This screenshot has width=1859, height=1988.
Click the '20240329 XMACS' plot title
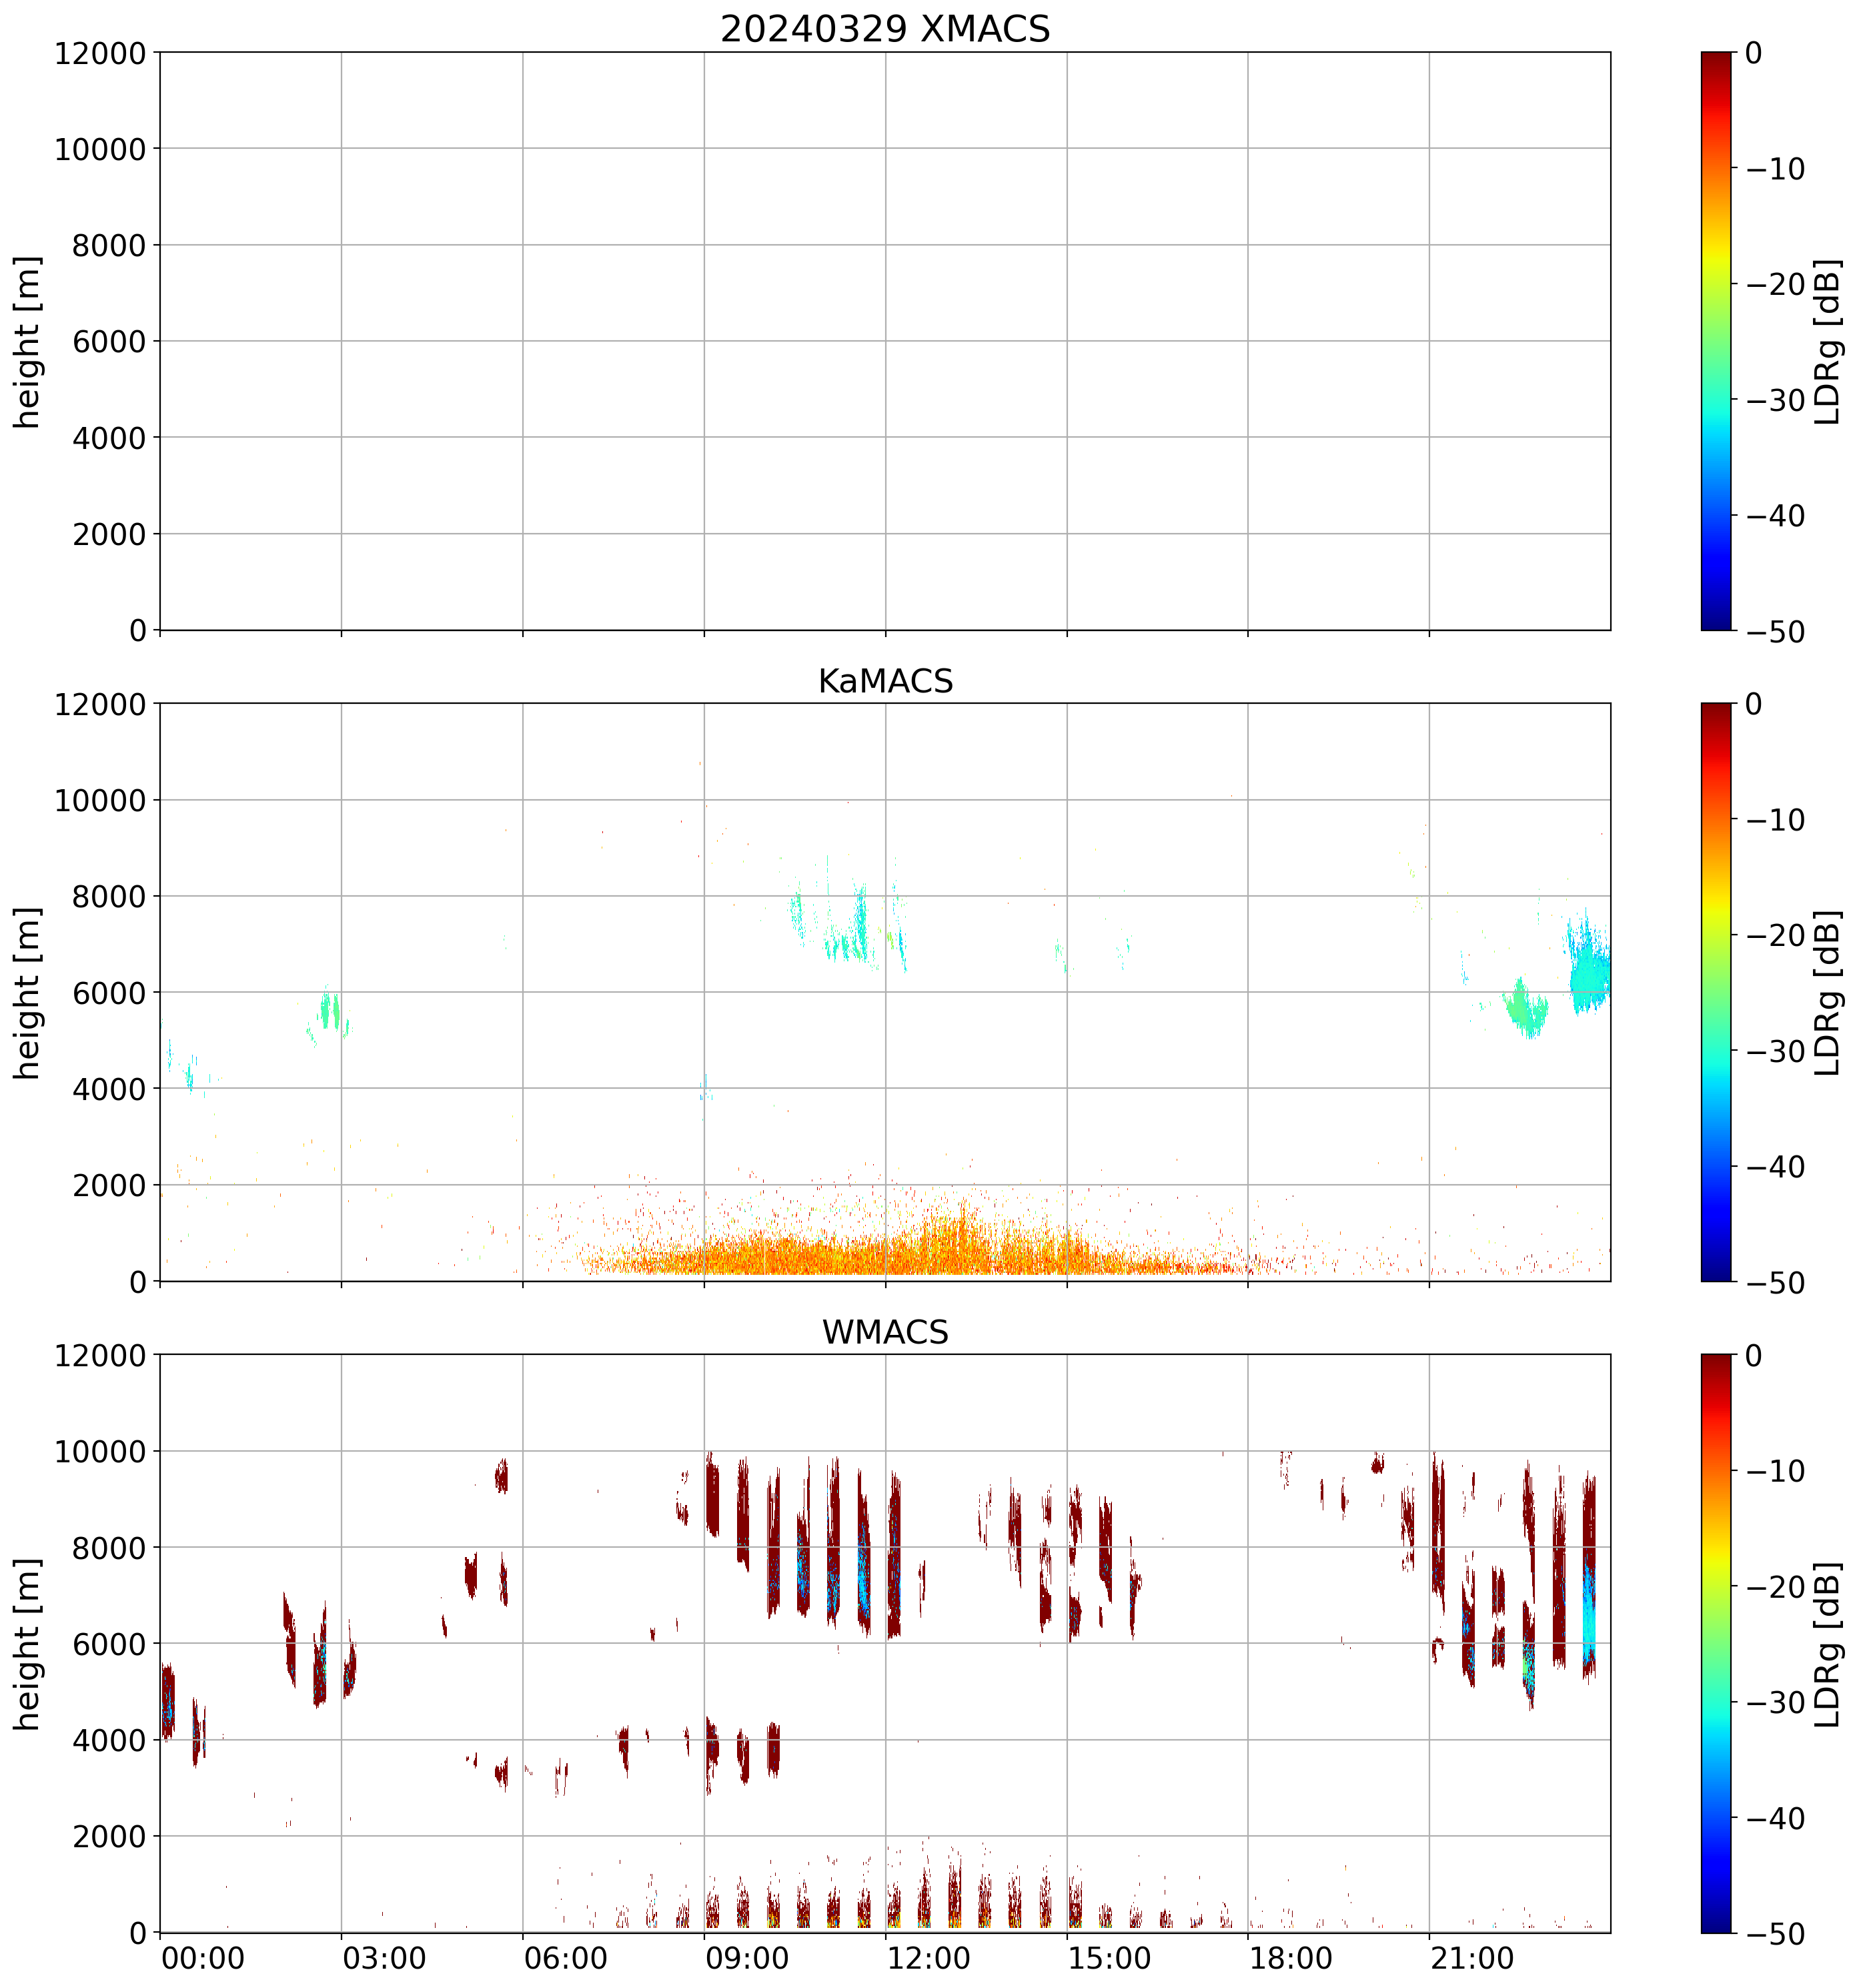point(885,29)
